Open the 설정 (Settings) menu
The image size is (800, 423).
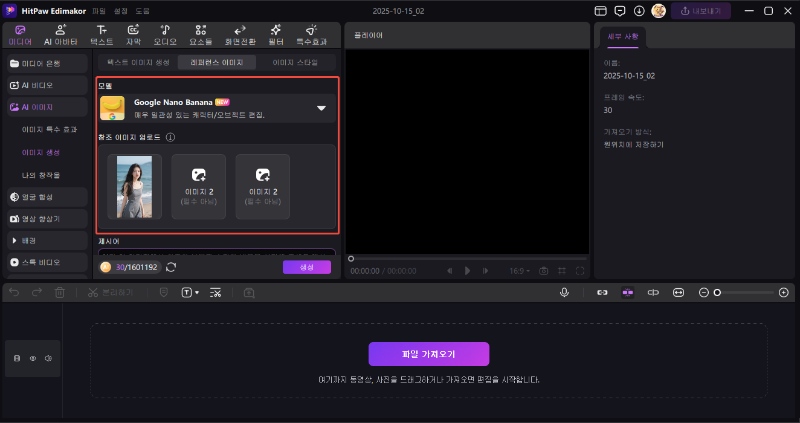click(120, 11)
